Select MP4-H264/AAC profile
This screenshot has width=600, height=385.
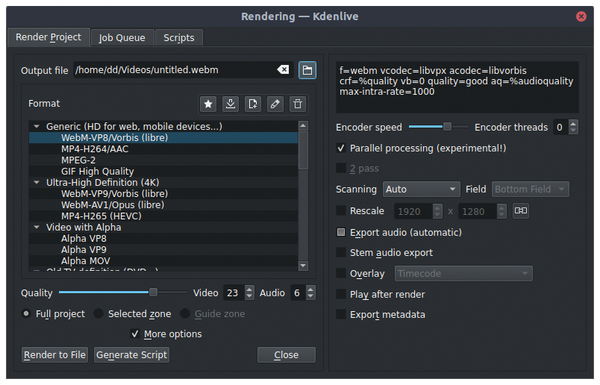pyautogui.click(x=163, y=149)
